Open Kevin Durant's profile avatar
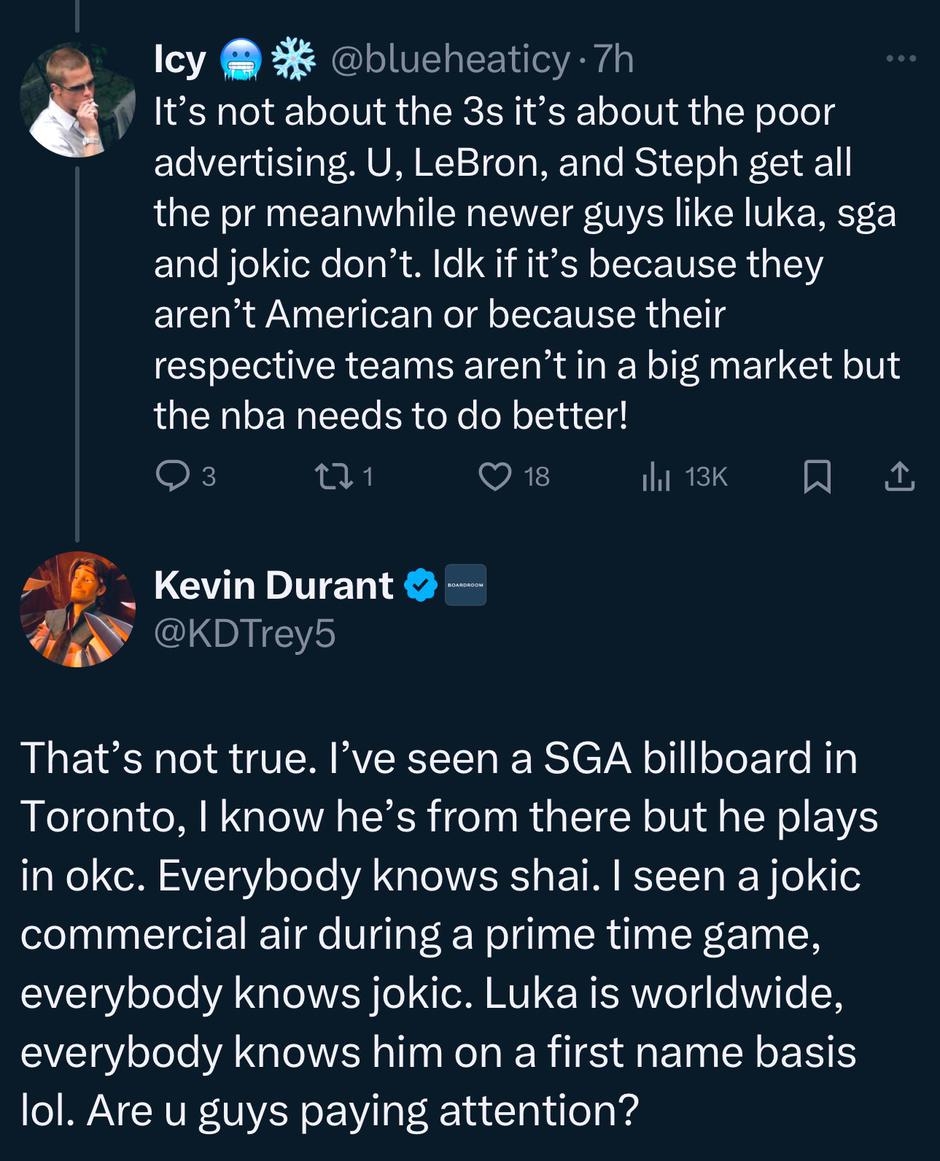The width and height of the screenshot is (940, 1161). pos(77,609)
